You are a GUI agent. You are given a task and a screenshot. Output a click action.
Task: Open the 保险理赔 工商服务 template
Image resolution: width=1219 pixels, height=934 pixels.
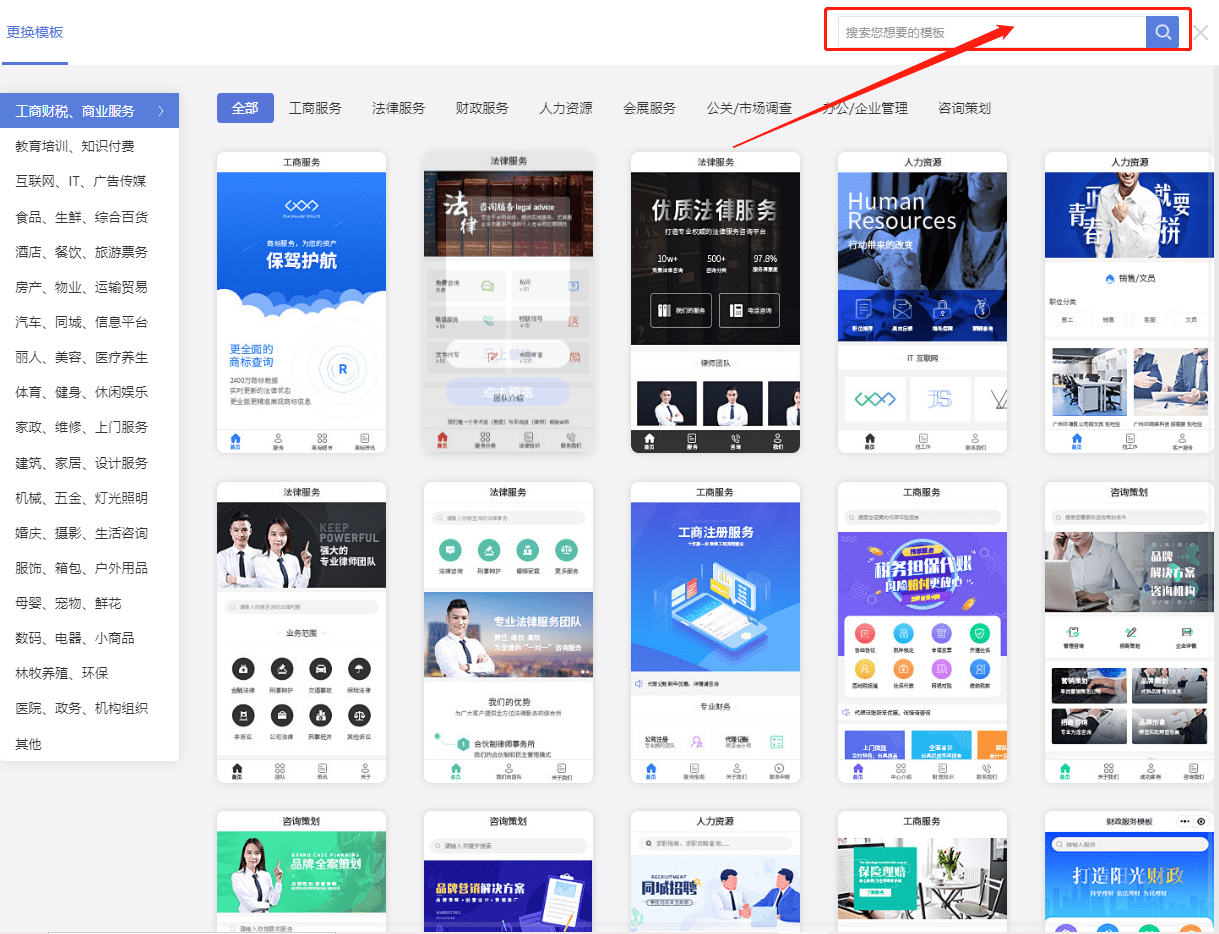coord(922,872)
